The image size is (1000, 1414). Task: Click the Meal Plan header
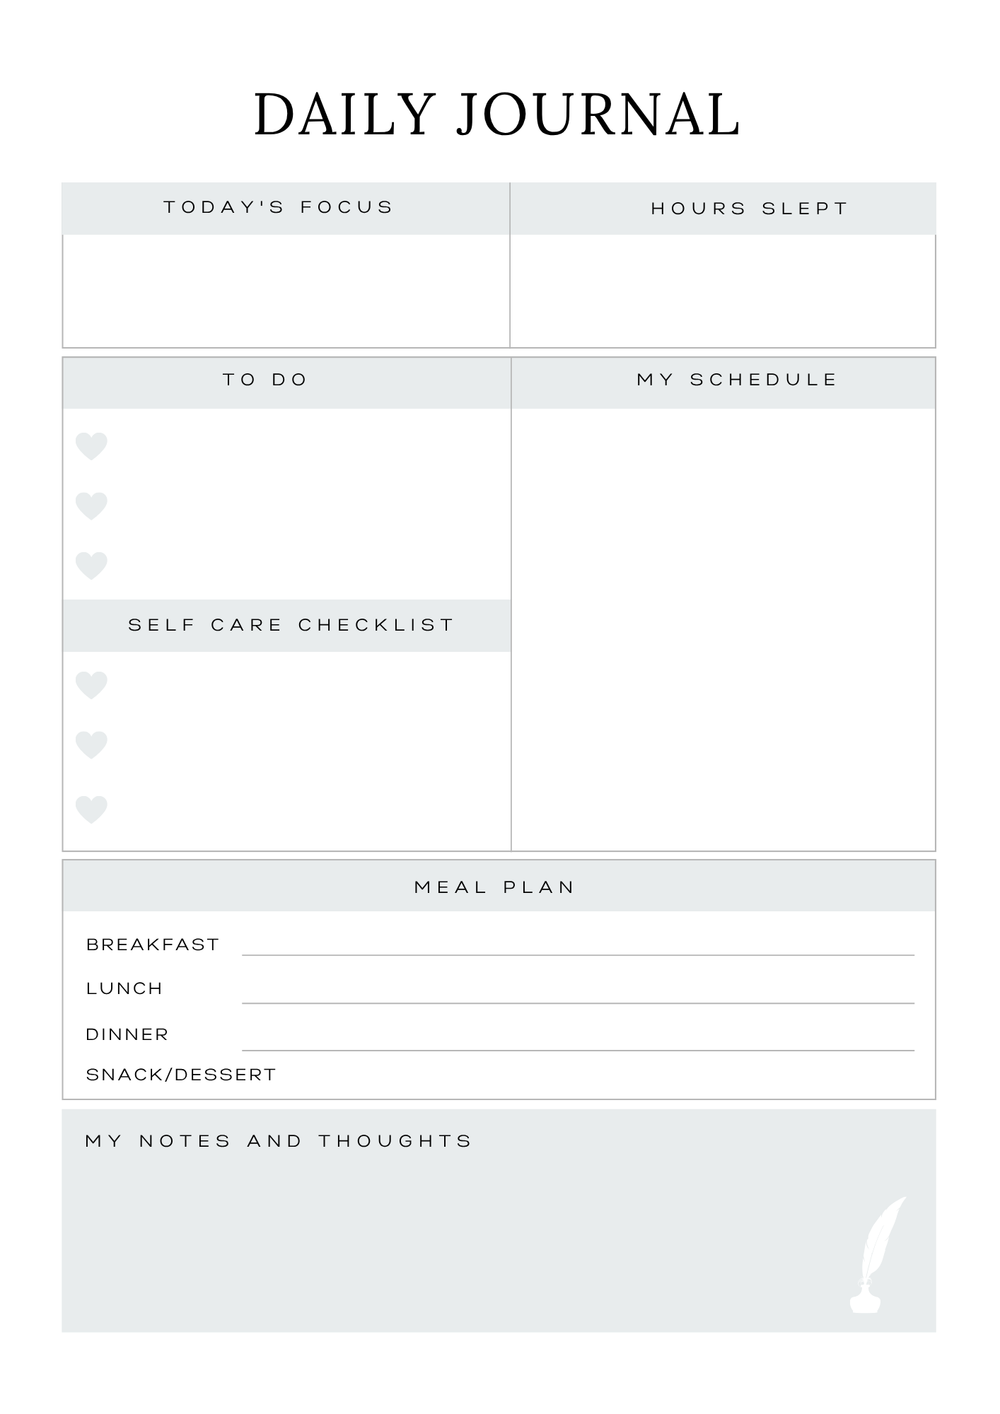495,887
